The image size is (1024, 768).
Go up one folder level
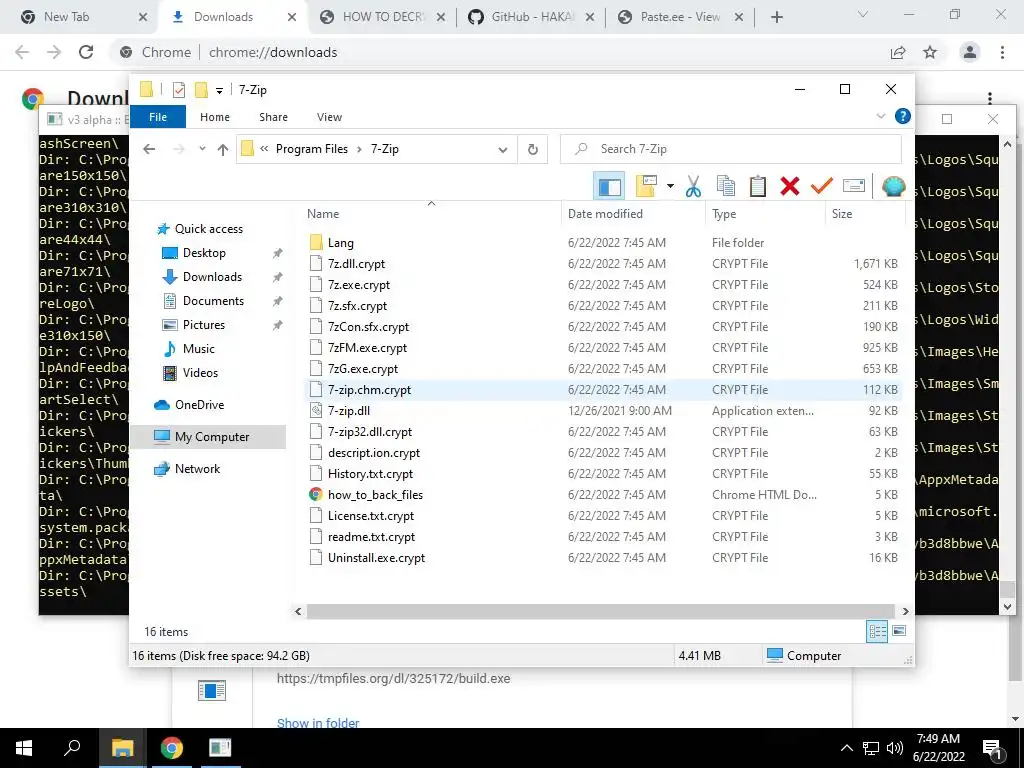[223, 150]
